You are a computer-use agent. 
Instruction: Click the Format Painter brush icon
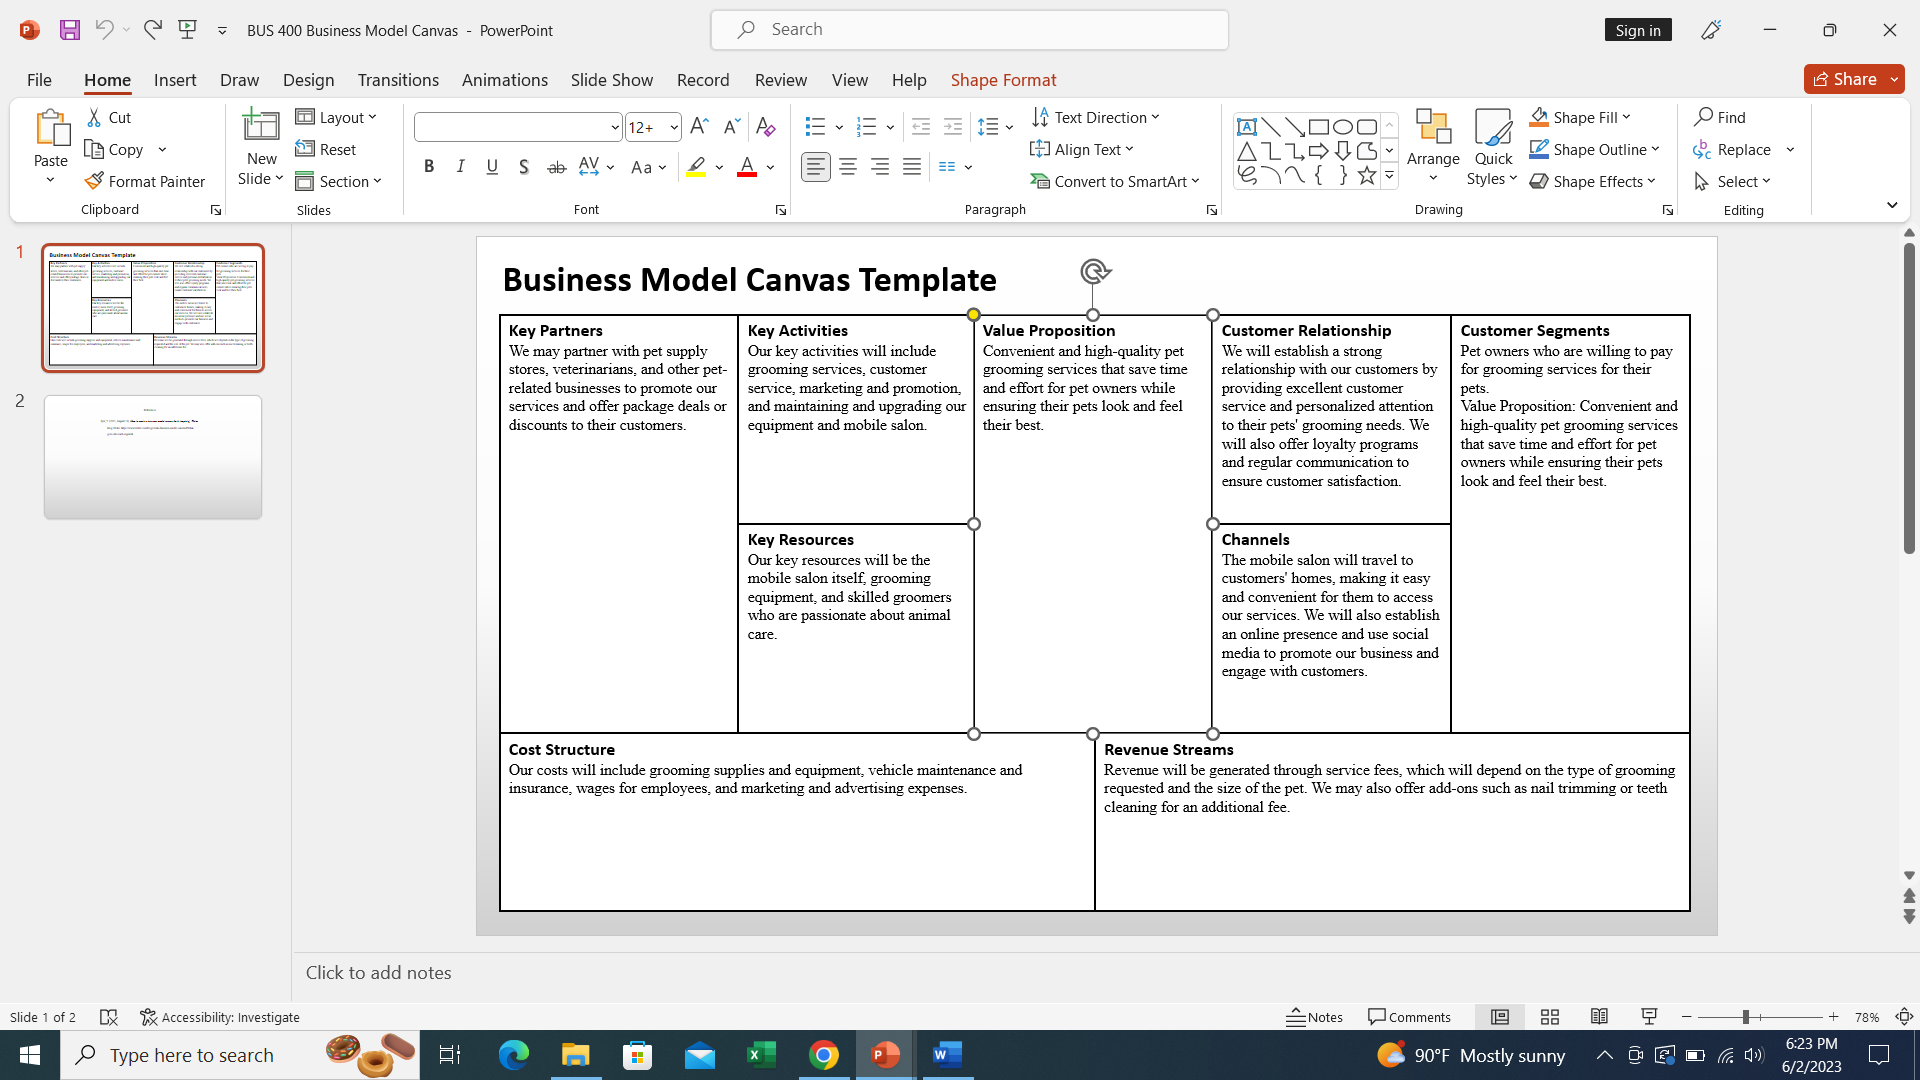point(94,181)
